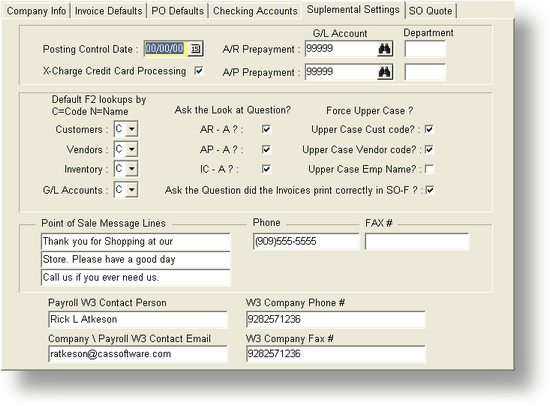Click W3 Company Fax # field
This screenshot has height=406, width=550.
click(336, 354)
